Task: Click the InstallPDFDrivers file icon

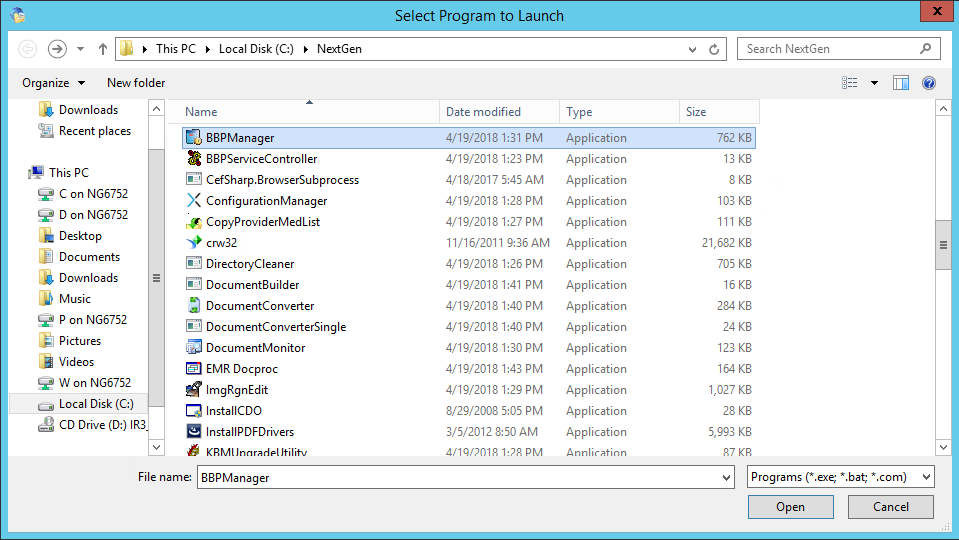Action: (x=194, y=431)
